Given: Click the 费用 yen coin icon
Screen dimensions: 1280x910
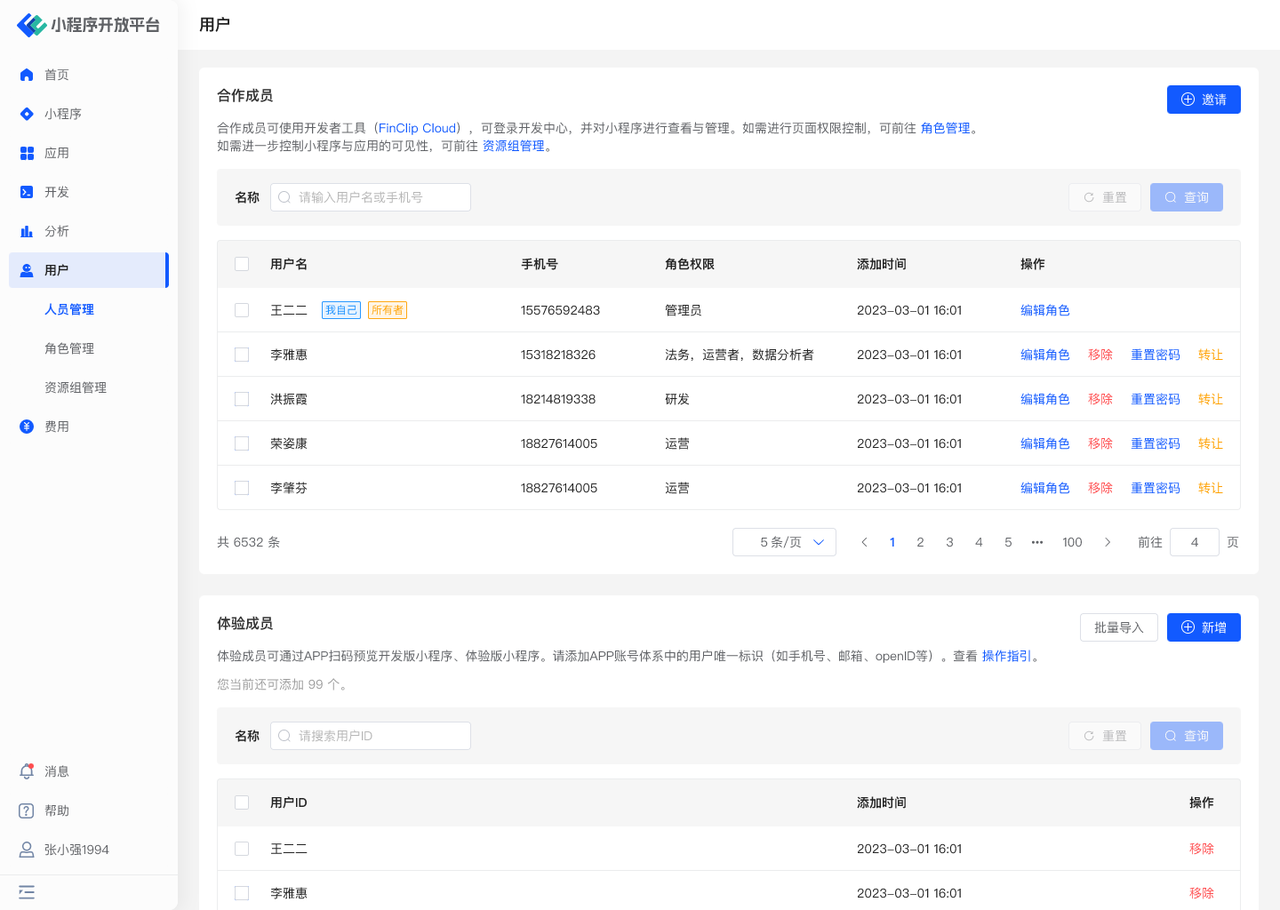Looking at the screenshot, I should pos(27,427).
